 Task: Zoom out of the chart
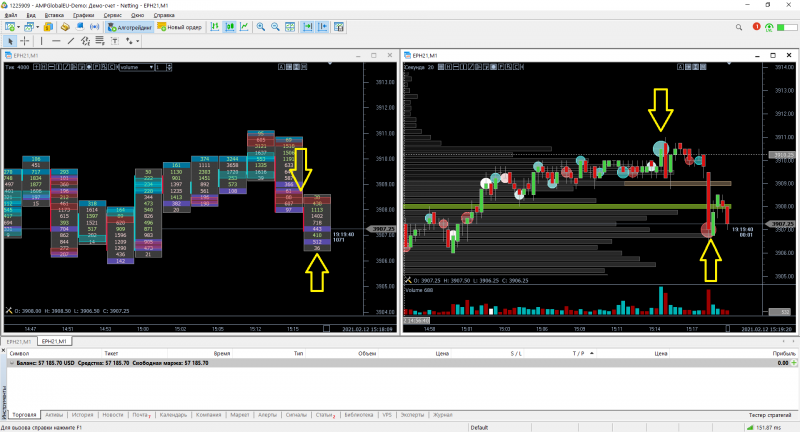coord(276,27)
